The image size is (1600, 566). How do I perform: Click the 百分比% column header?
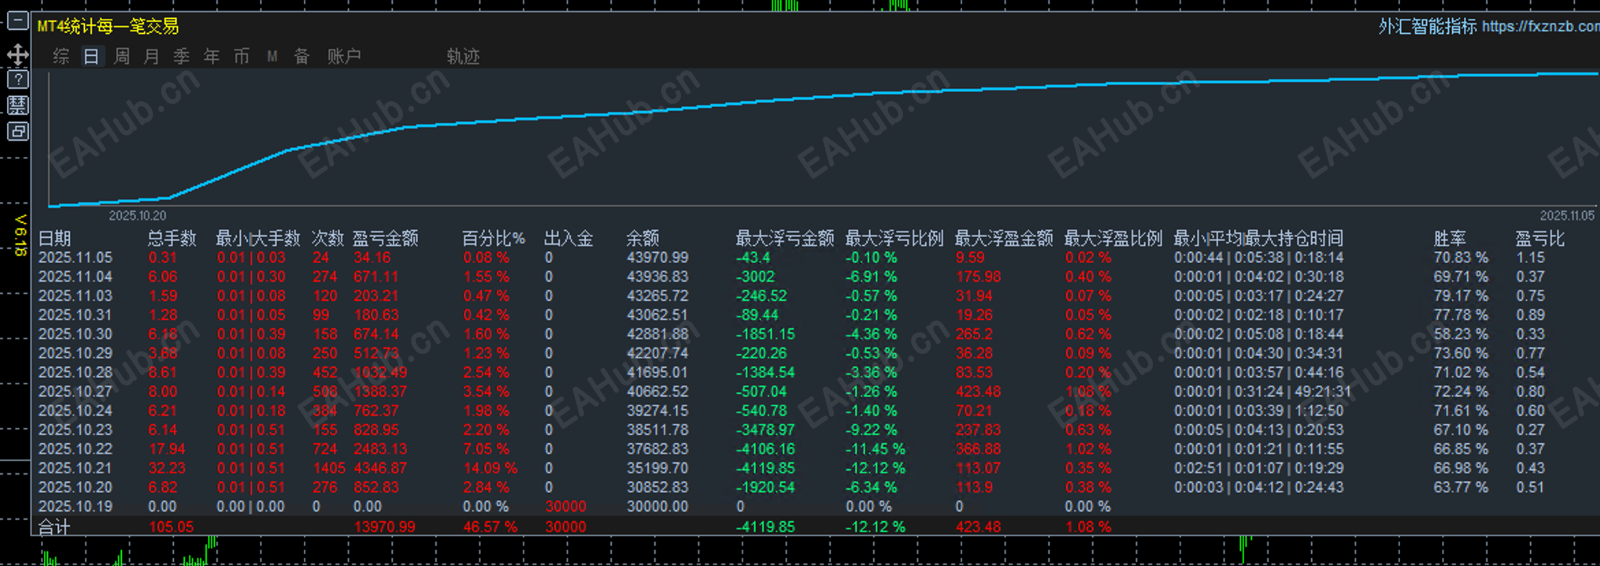[494, 238]
